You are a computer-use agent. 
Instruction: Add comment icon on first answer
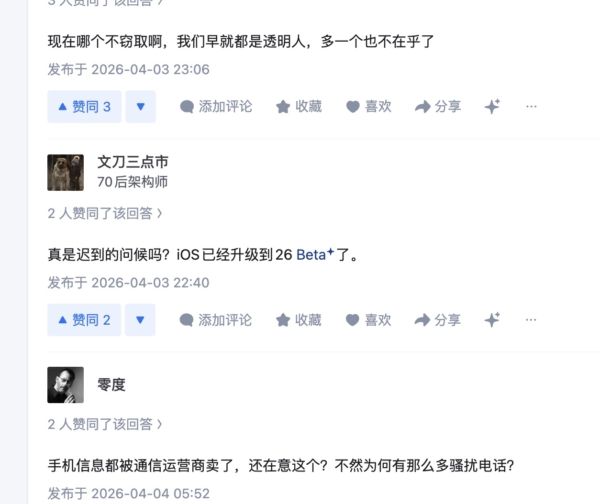[x=187, y=107]
